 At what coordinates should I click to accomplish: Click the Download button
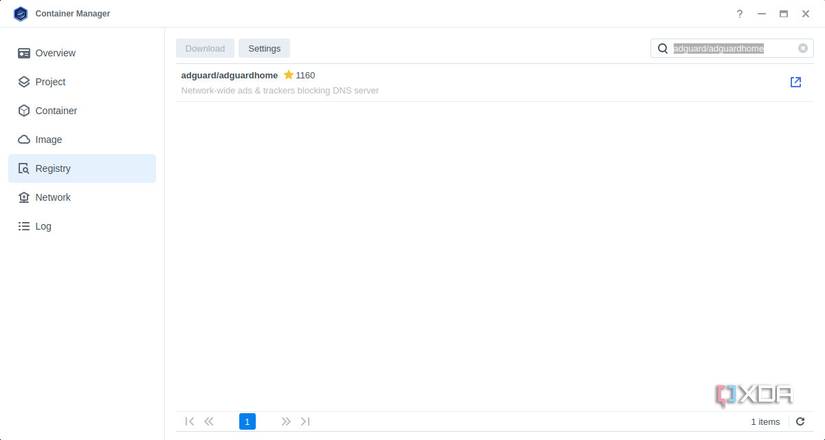pyautogui.click(x=205, y=48)
